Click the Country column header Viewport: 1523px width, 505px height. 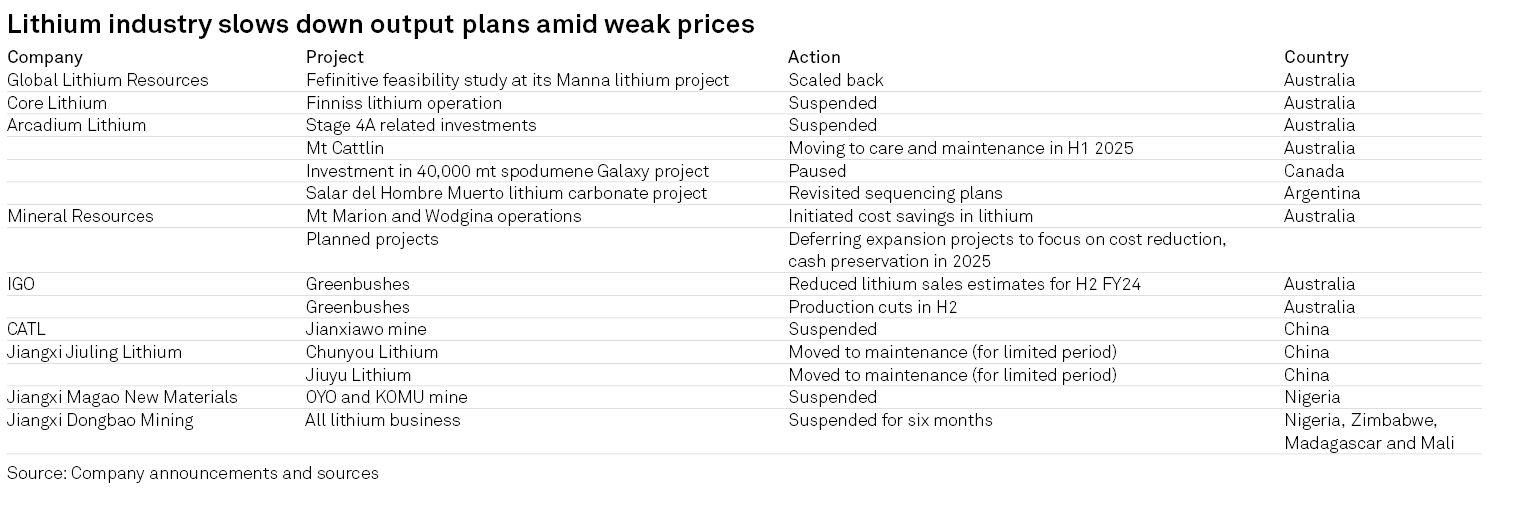(1316, 57)
